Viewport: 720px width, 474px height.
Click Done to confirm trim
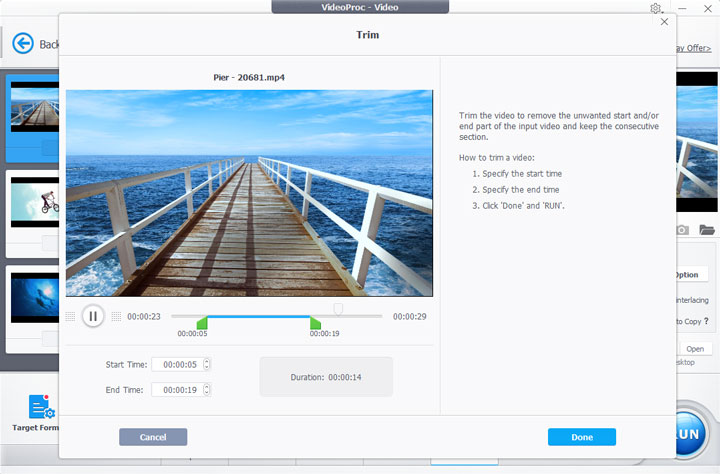(x=582, y=437)
